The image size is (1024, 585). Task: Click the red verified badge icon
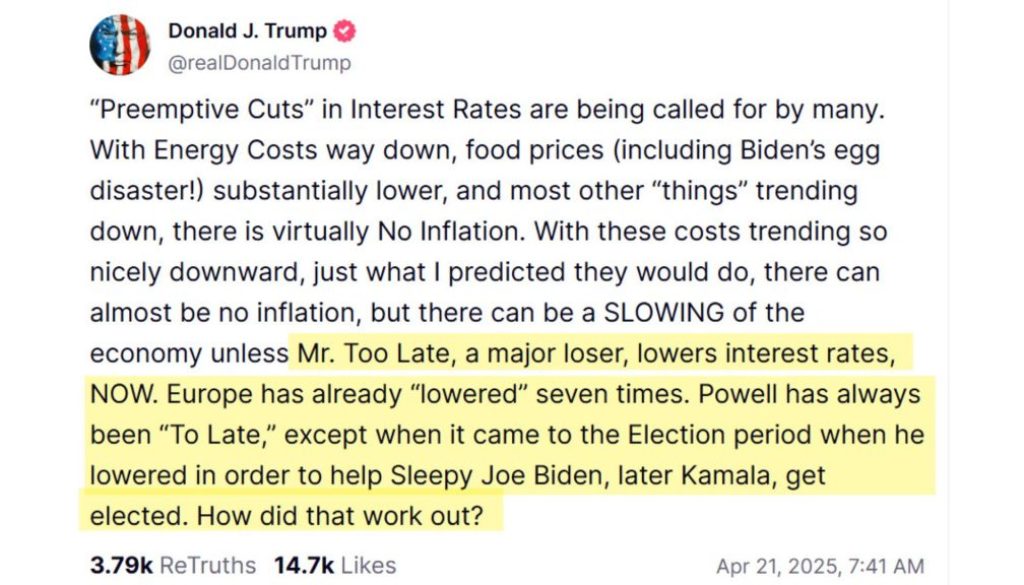(x=345, y=31)
